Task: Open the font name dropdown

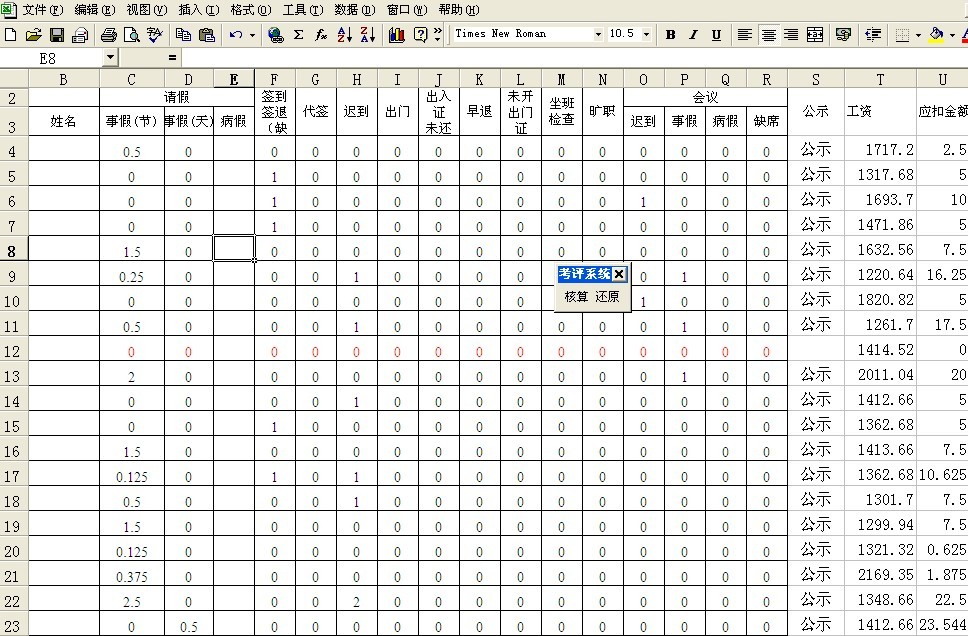Action: coord(600,33)
